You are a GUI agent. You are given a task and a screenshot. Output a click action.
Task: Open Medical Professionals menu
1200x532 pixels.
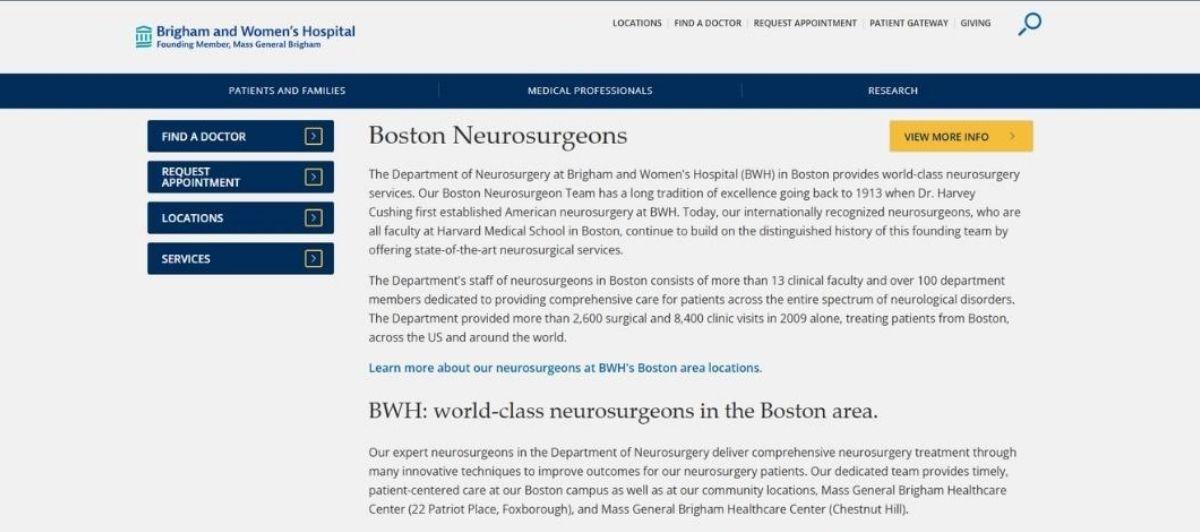pyautogui.click(x=590, y=91)
